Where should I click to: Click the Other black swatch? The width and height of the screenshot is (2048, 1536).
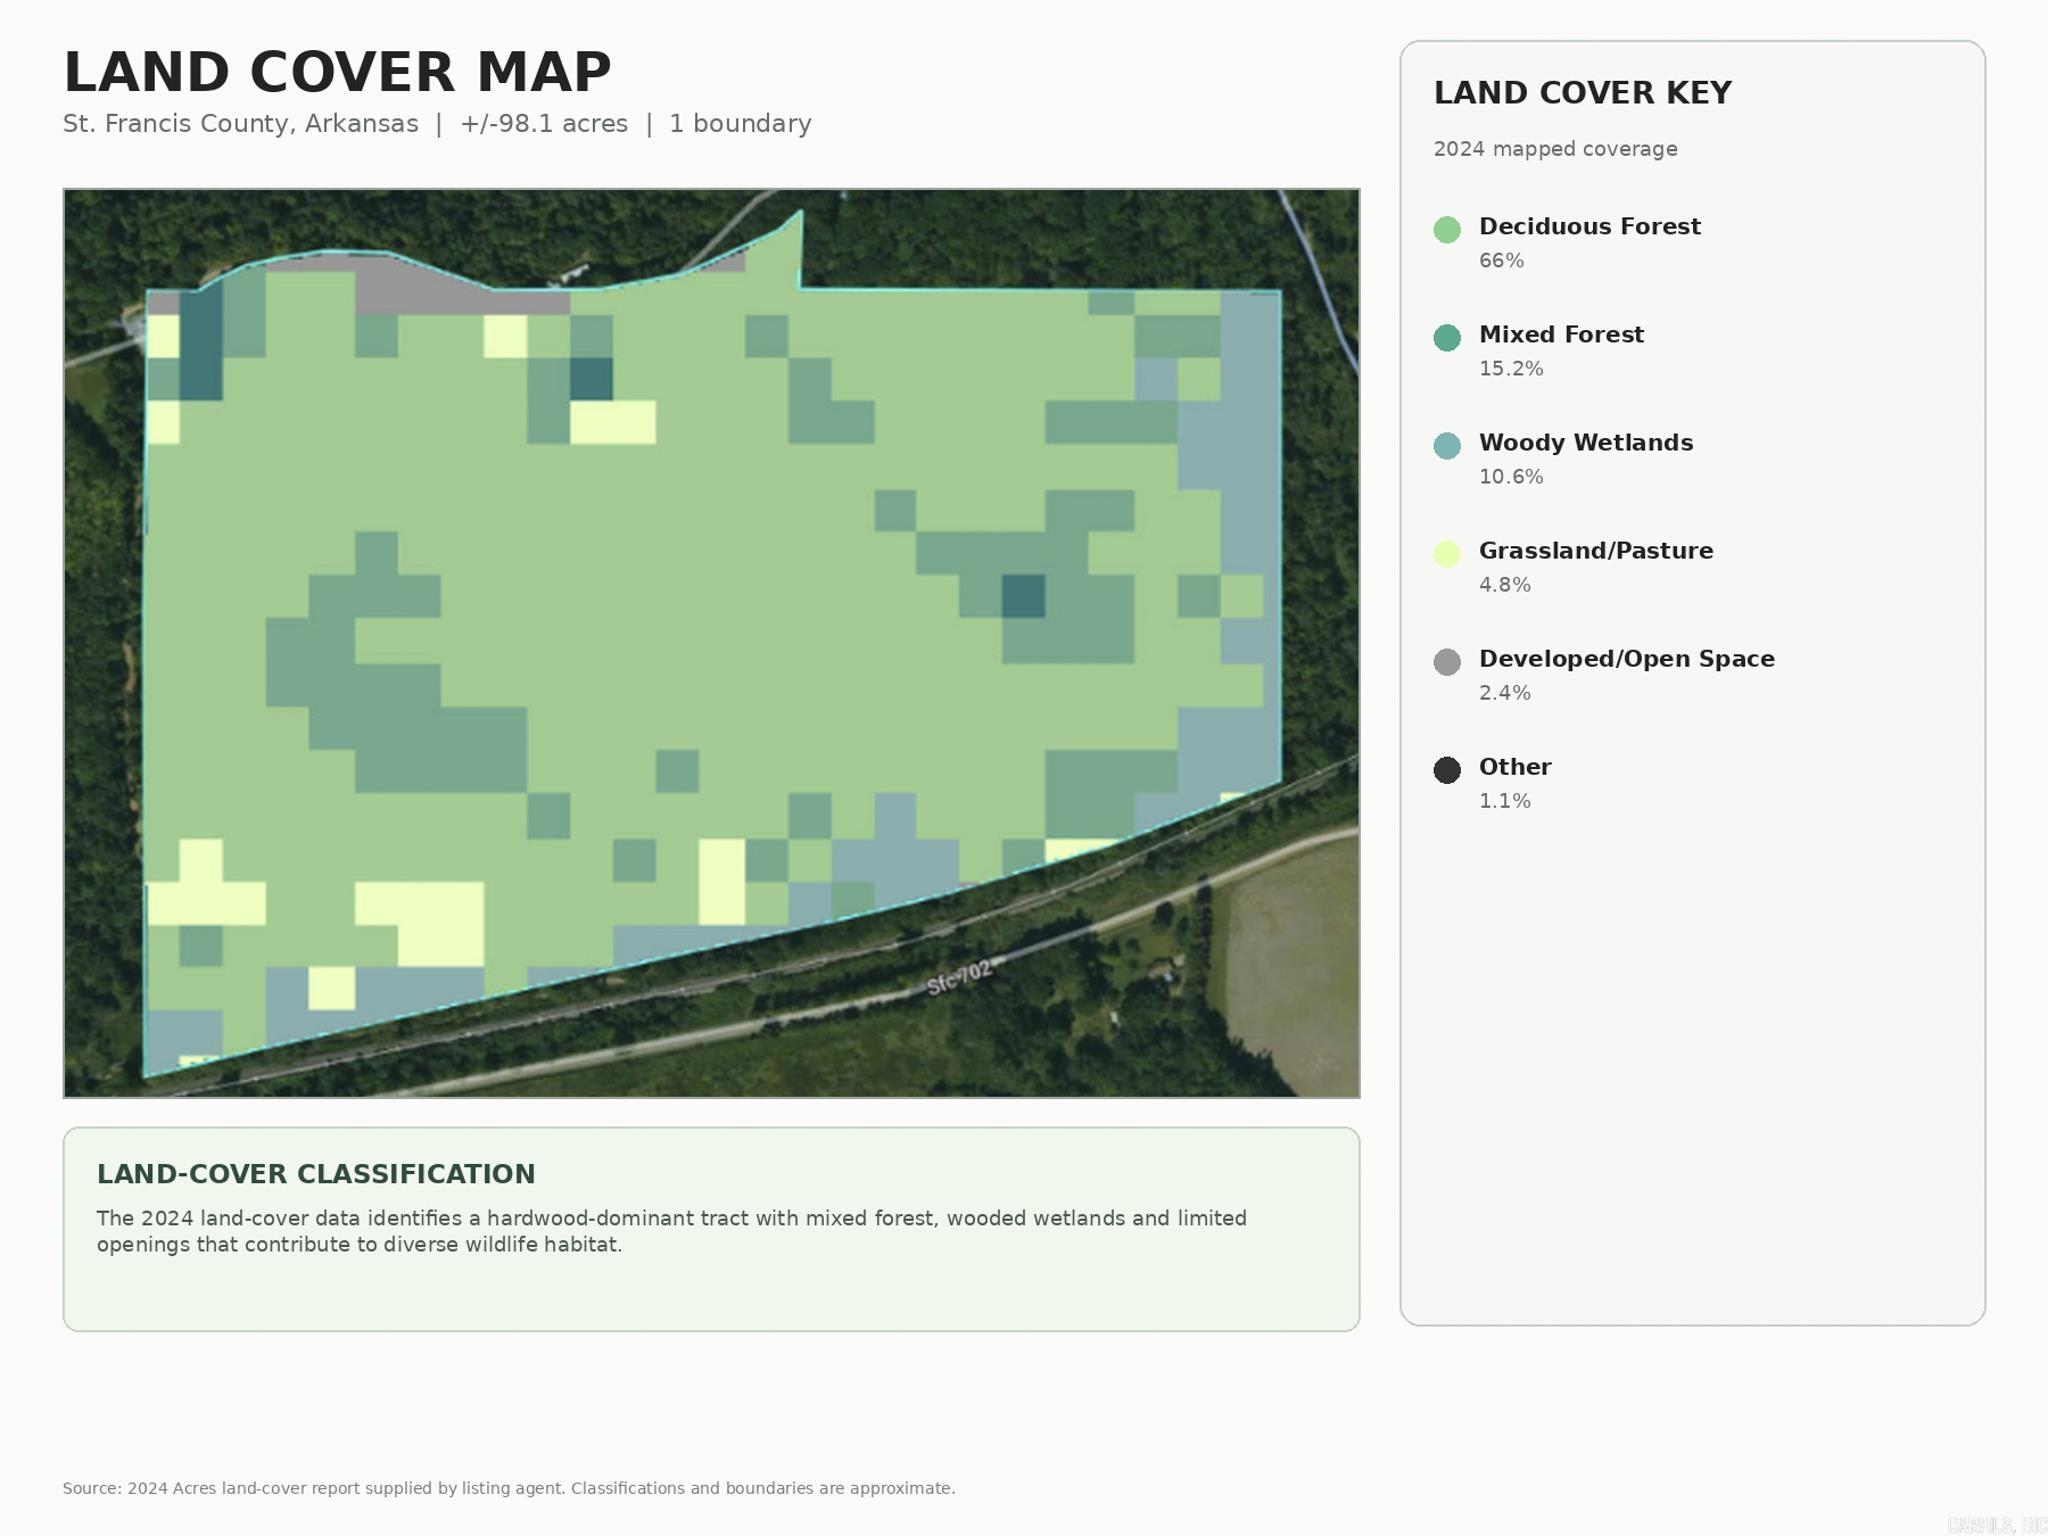click(1447, 770)
